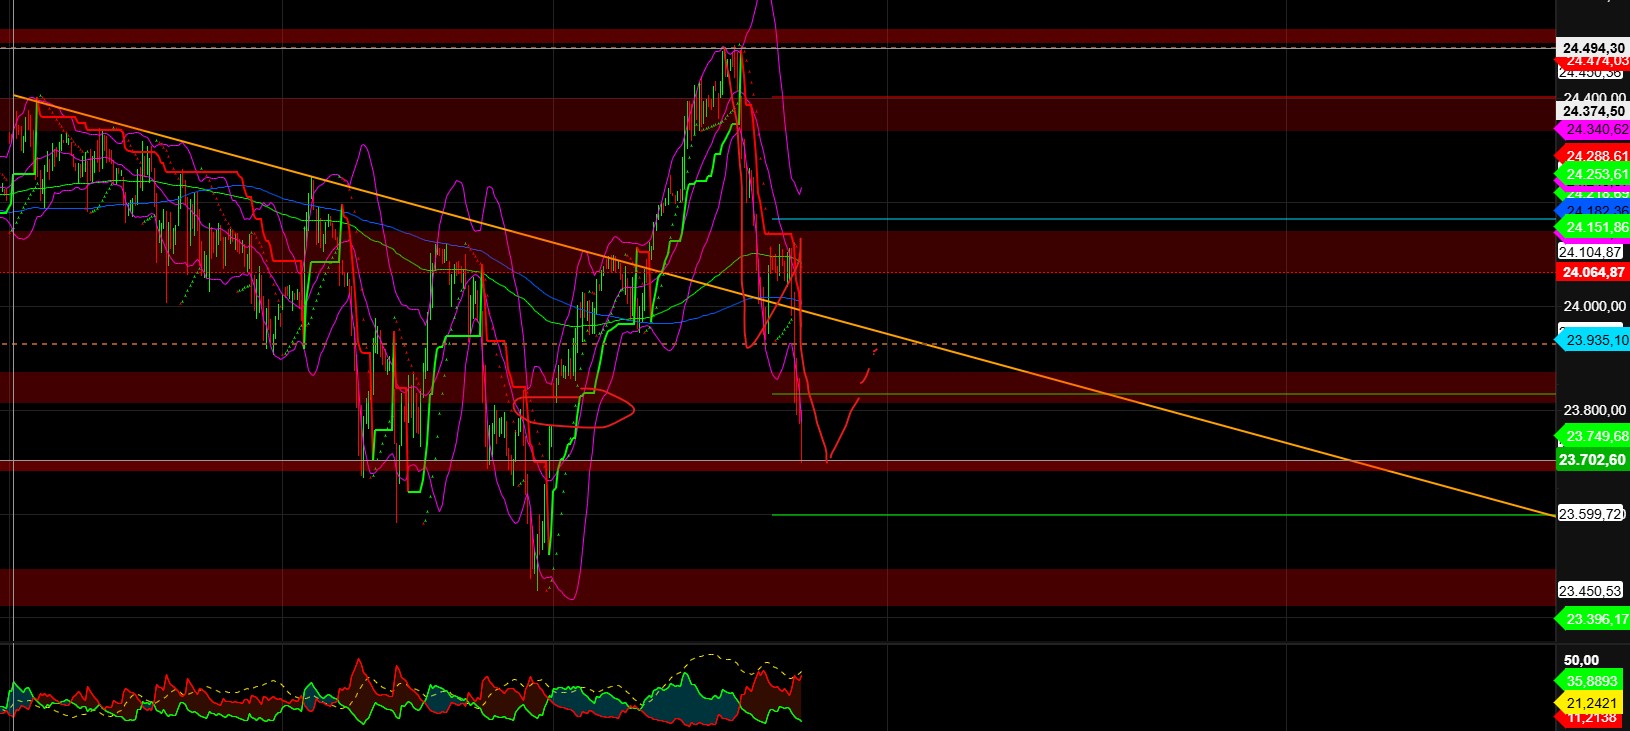Select the cyan 23.935,10 price tag

point(1596,341)
